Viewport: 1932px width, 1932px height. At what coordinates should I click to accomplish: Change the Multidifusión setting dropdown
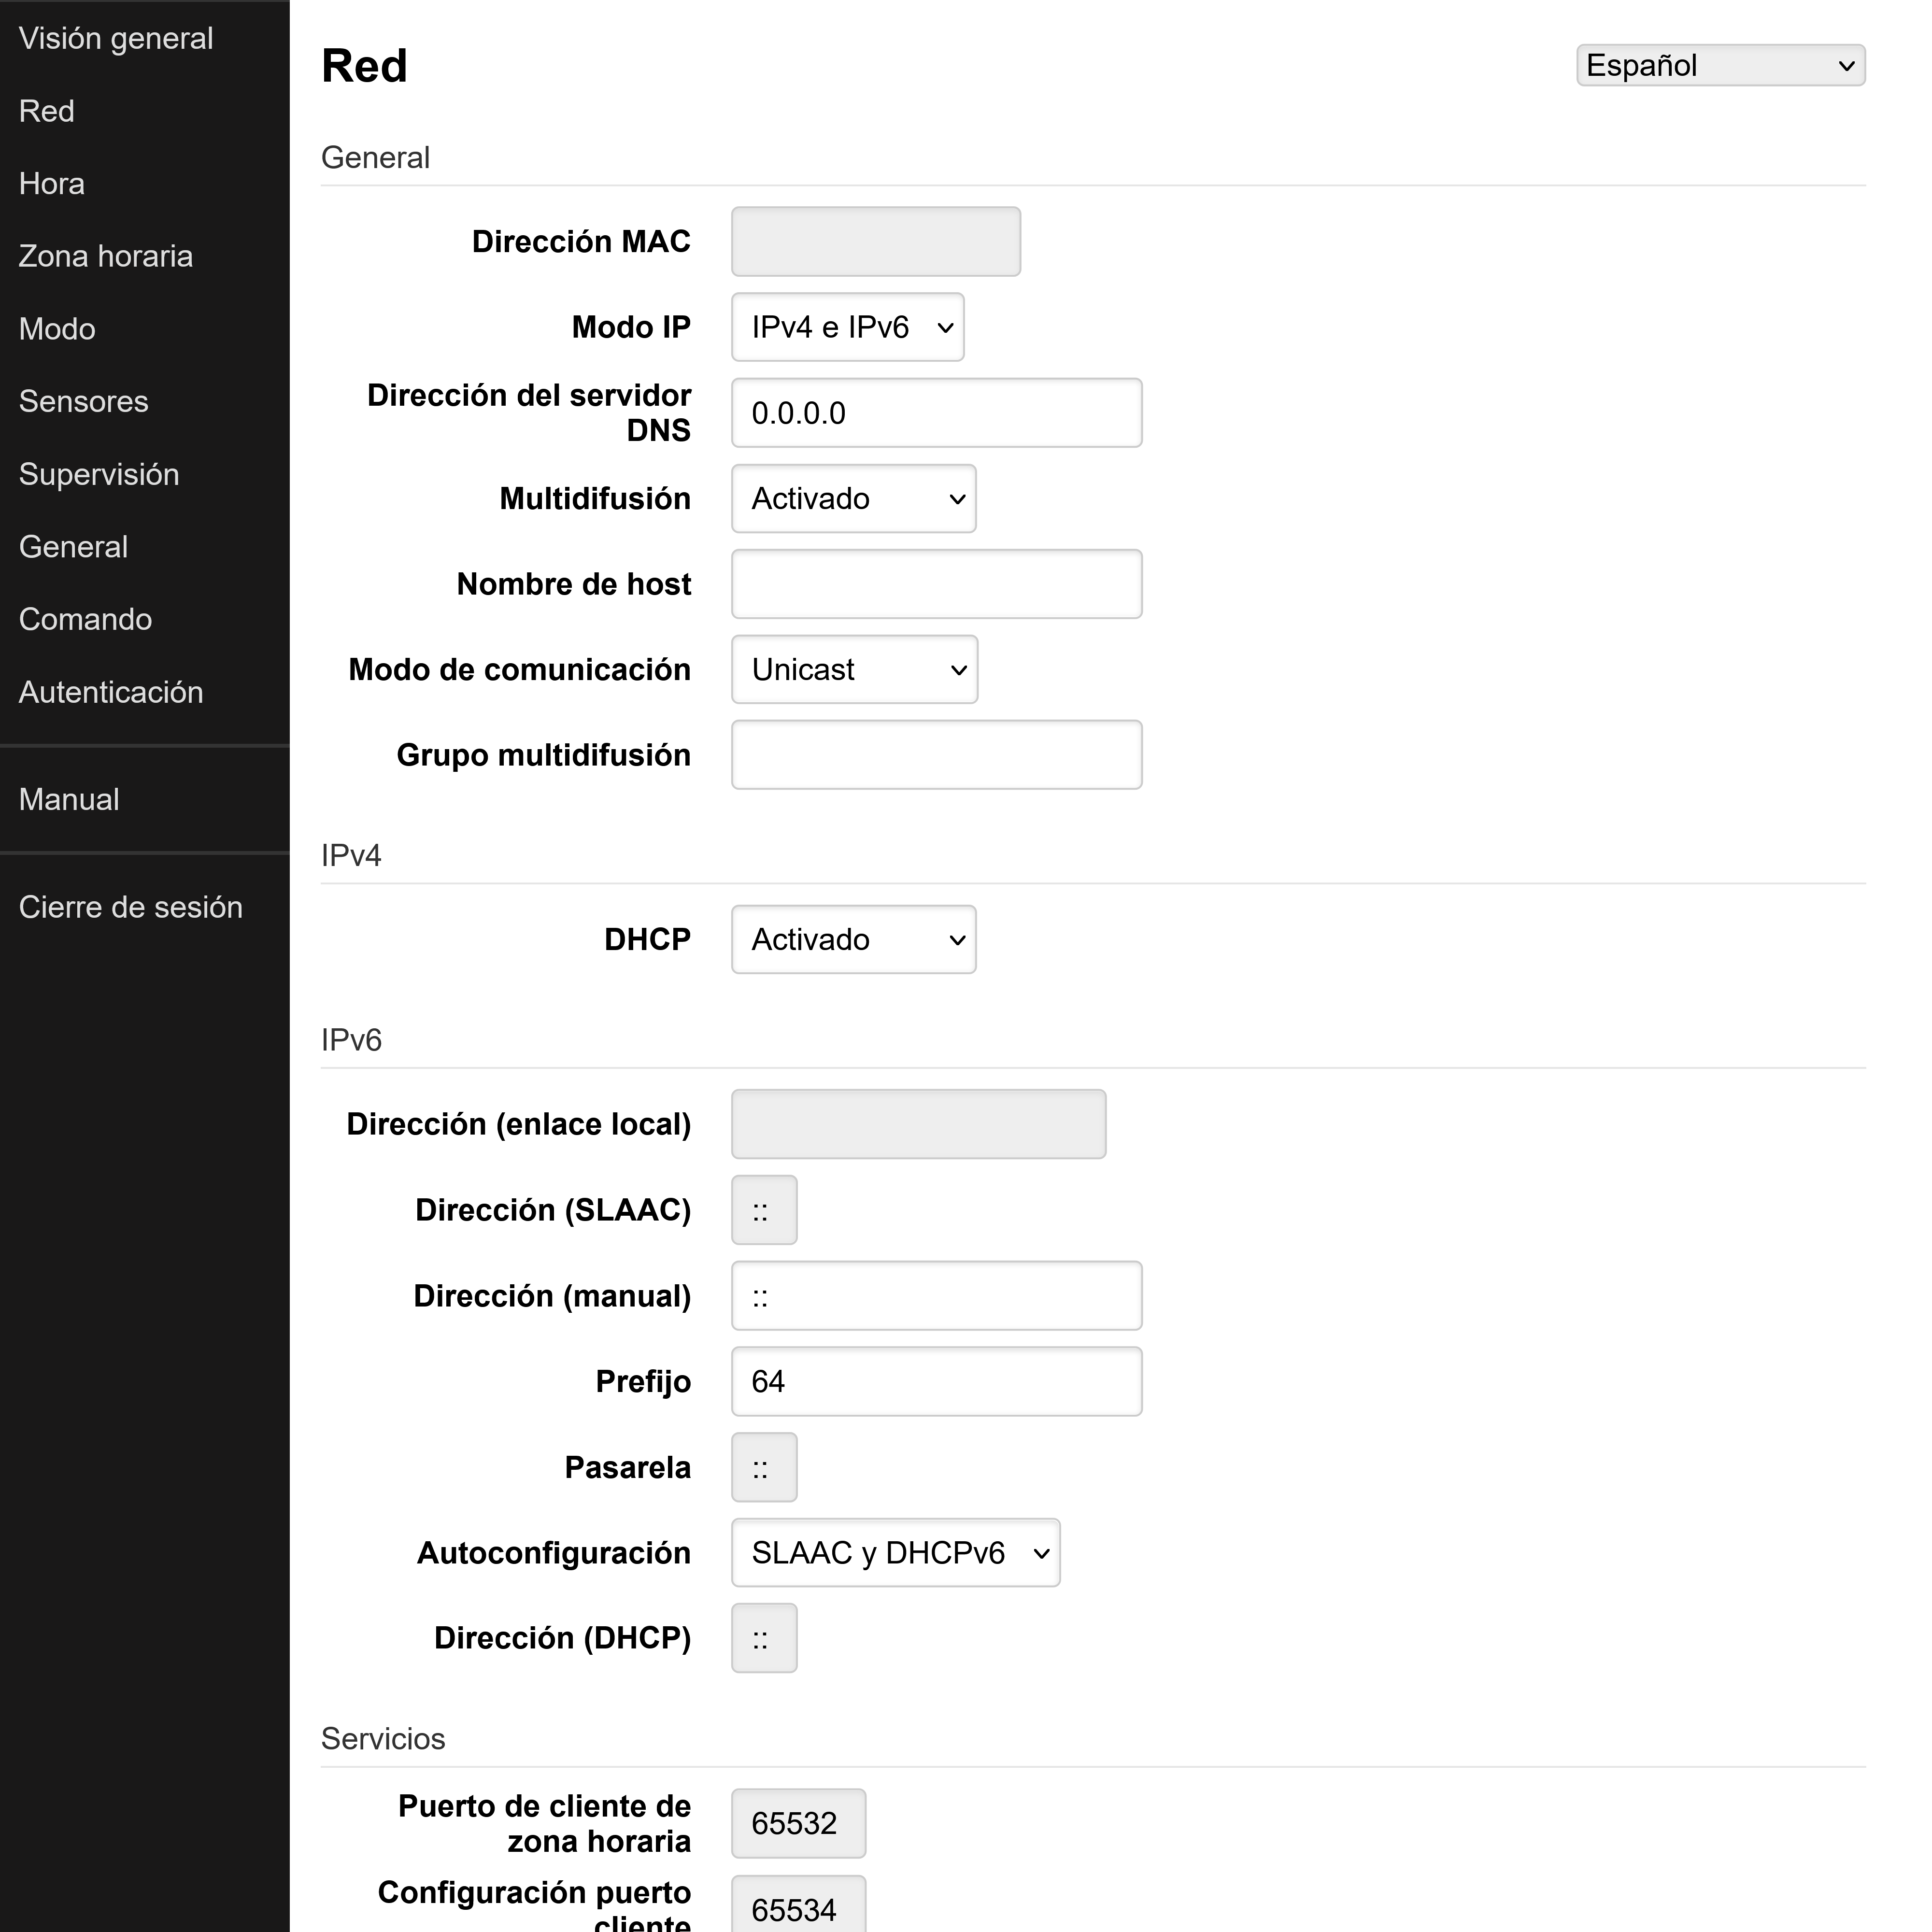(x=852, y=498)
